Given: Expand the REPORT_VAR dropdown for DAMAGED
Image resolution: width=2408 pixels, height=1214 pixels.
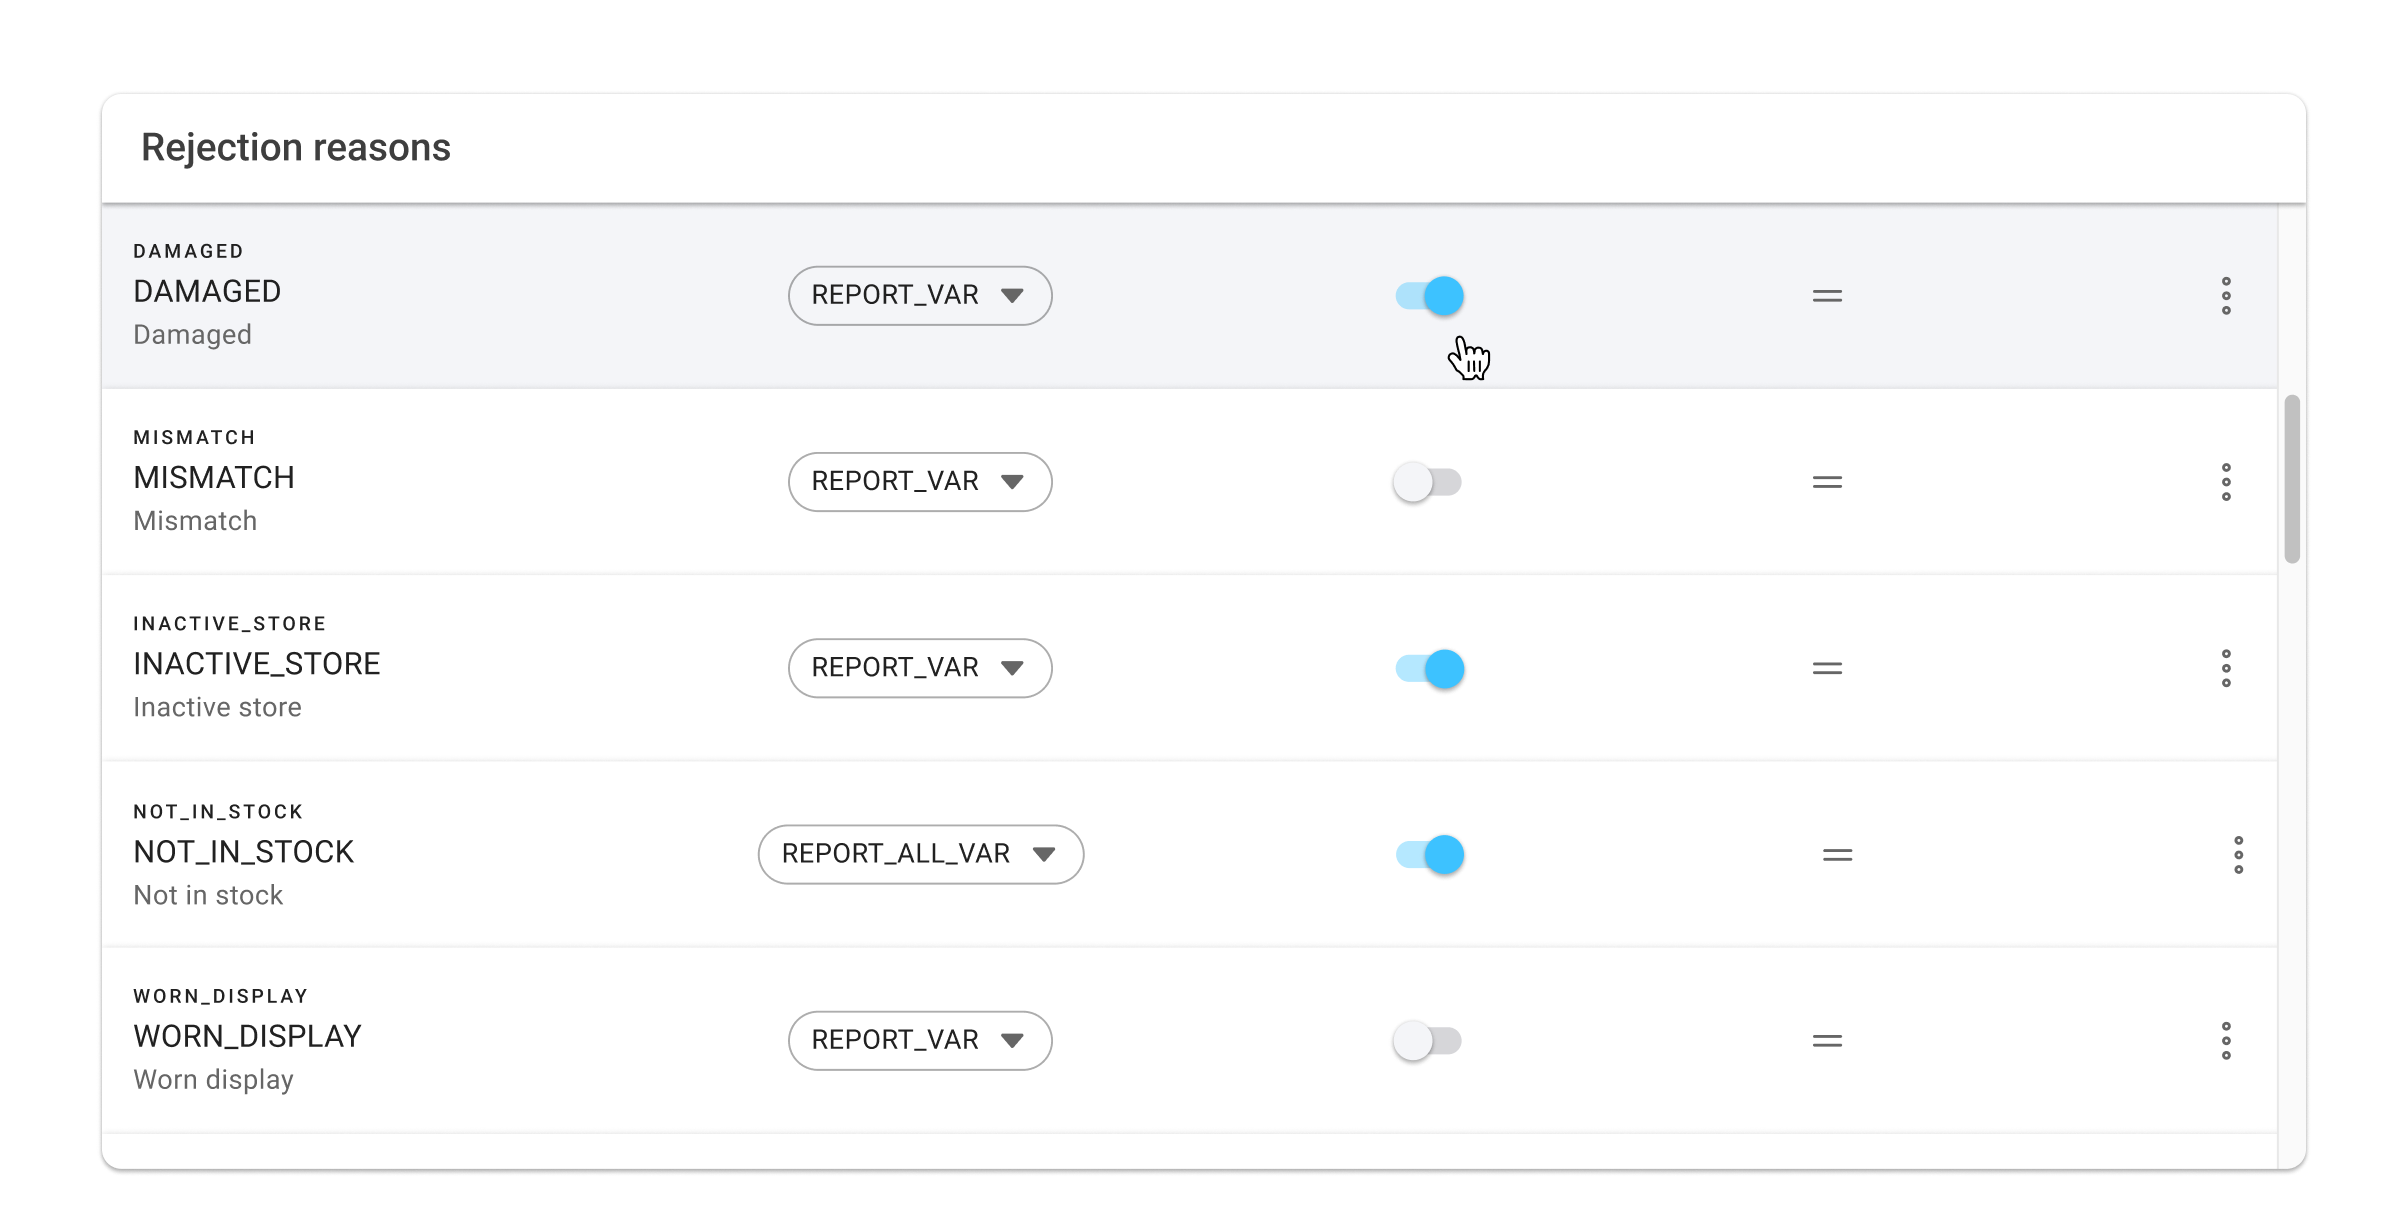Looking at the screenshot, I should [920, 296].
